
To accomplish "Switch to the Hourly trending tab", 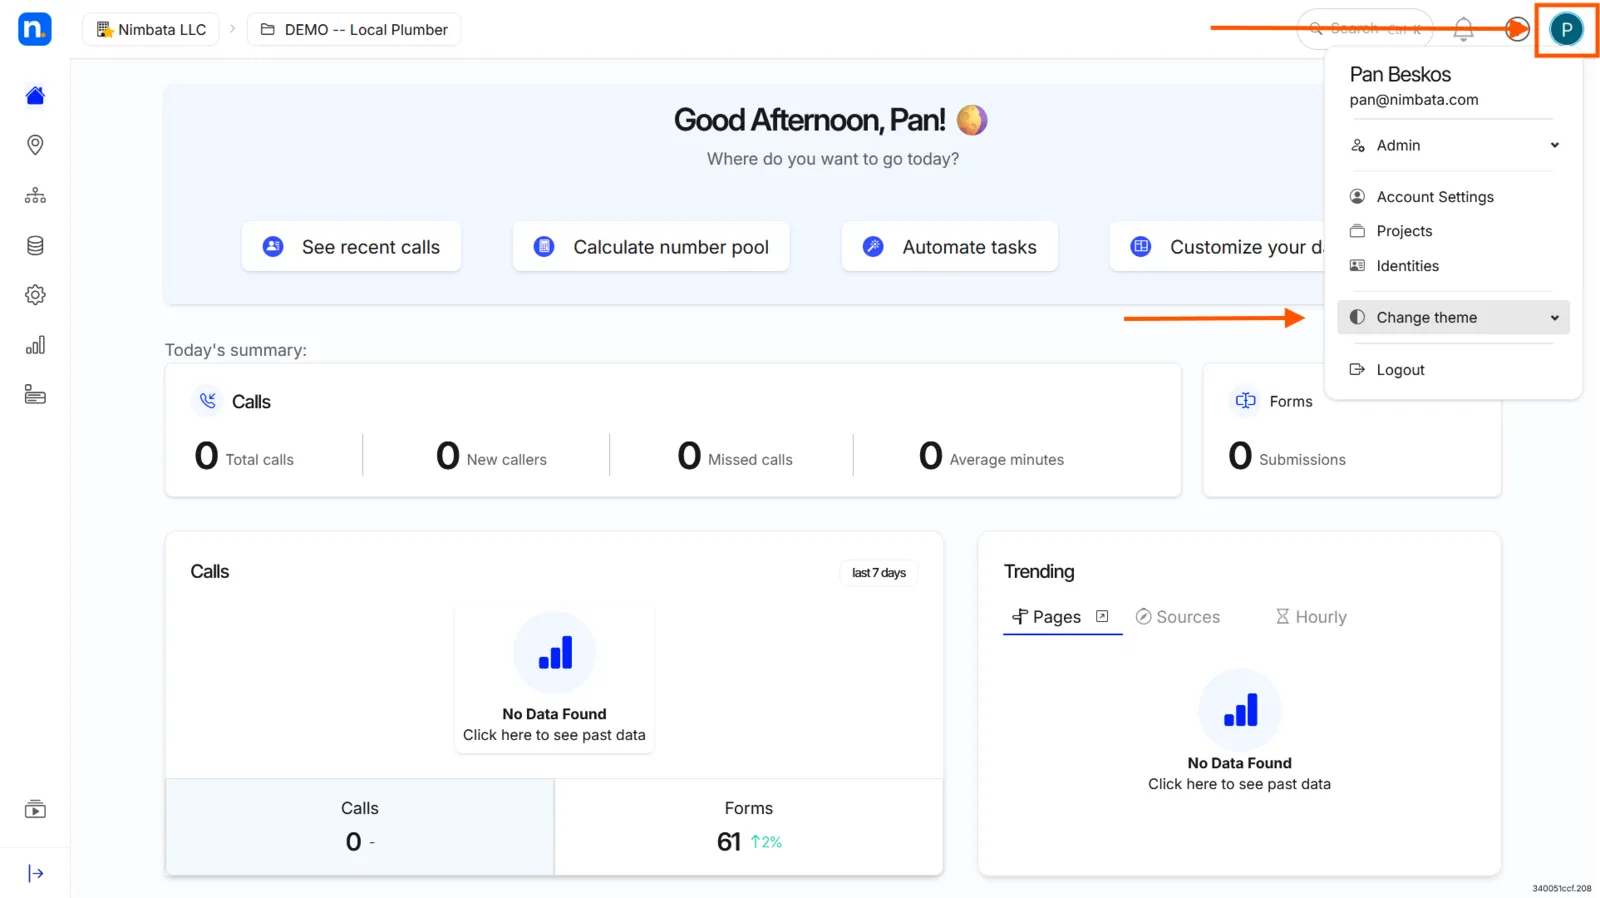I will coord(1311,617).
